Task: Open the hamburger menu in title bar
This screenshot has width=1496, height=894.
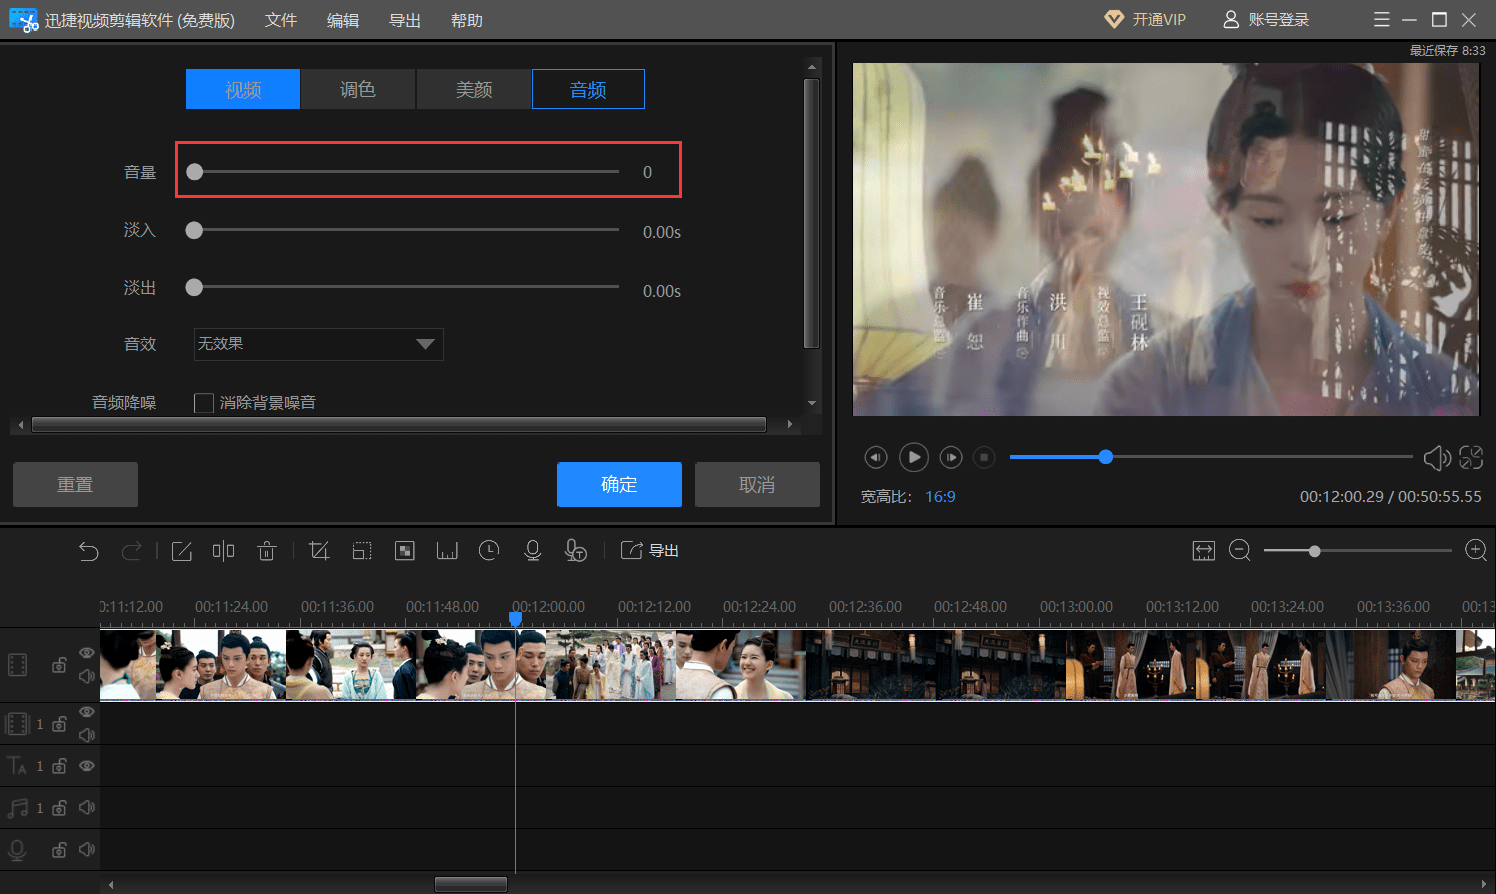Action: click(1382, 20)
